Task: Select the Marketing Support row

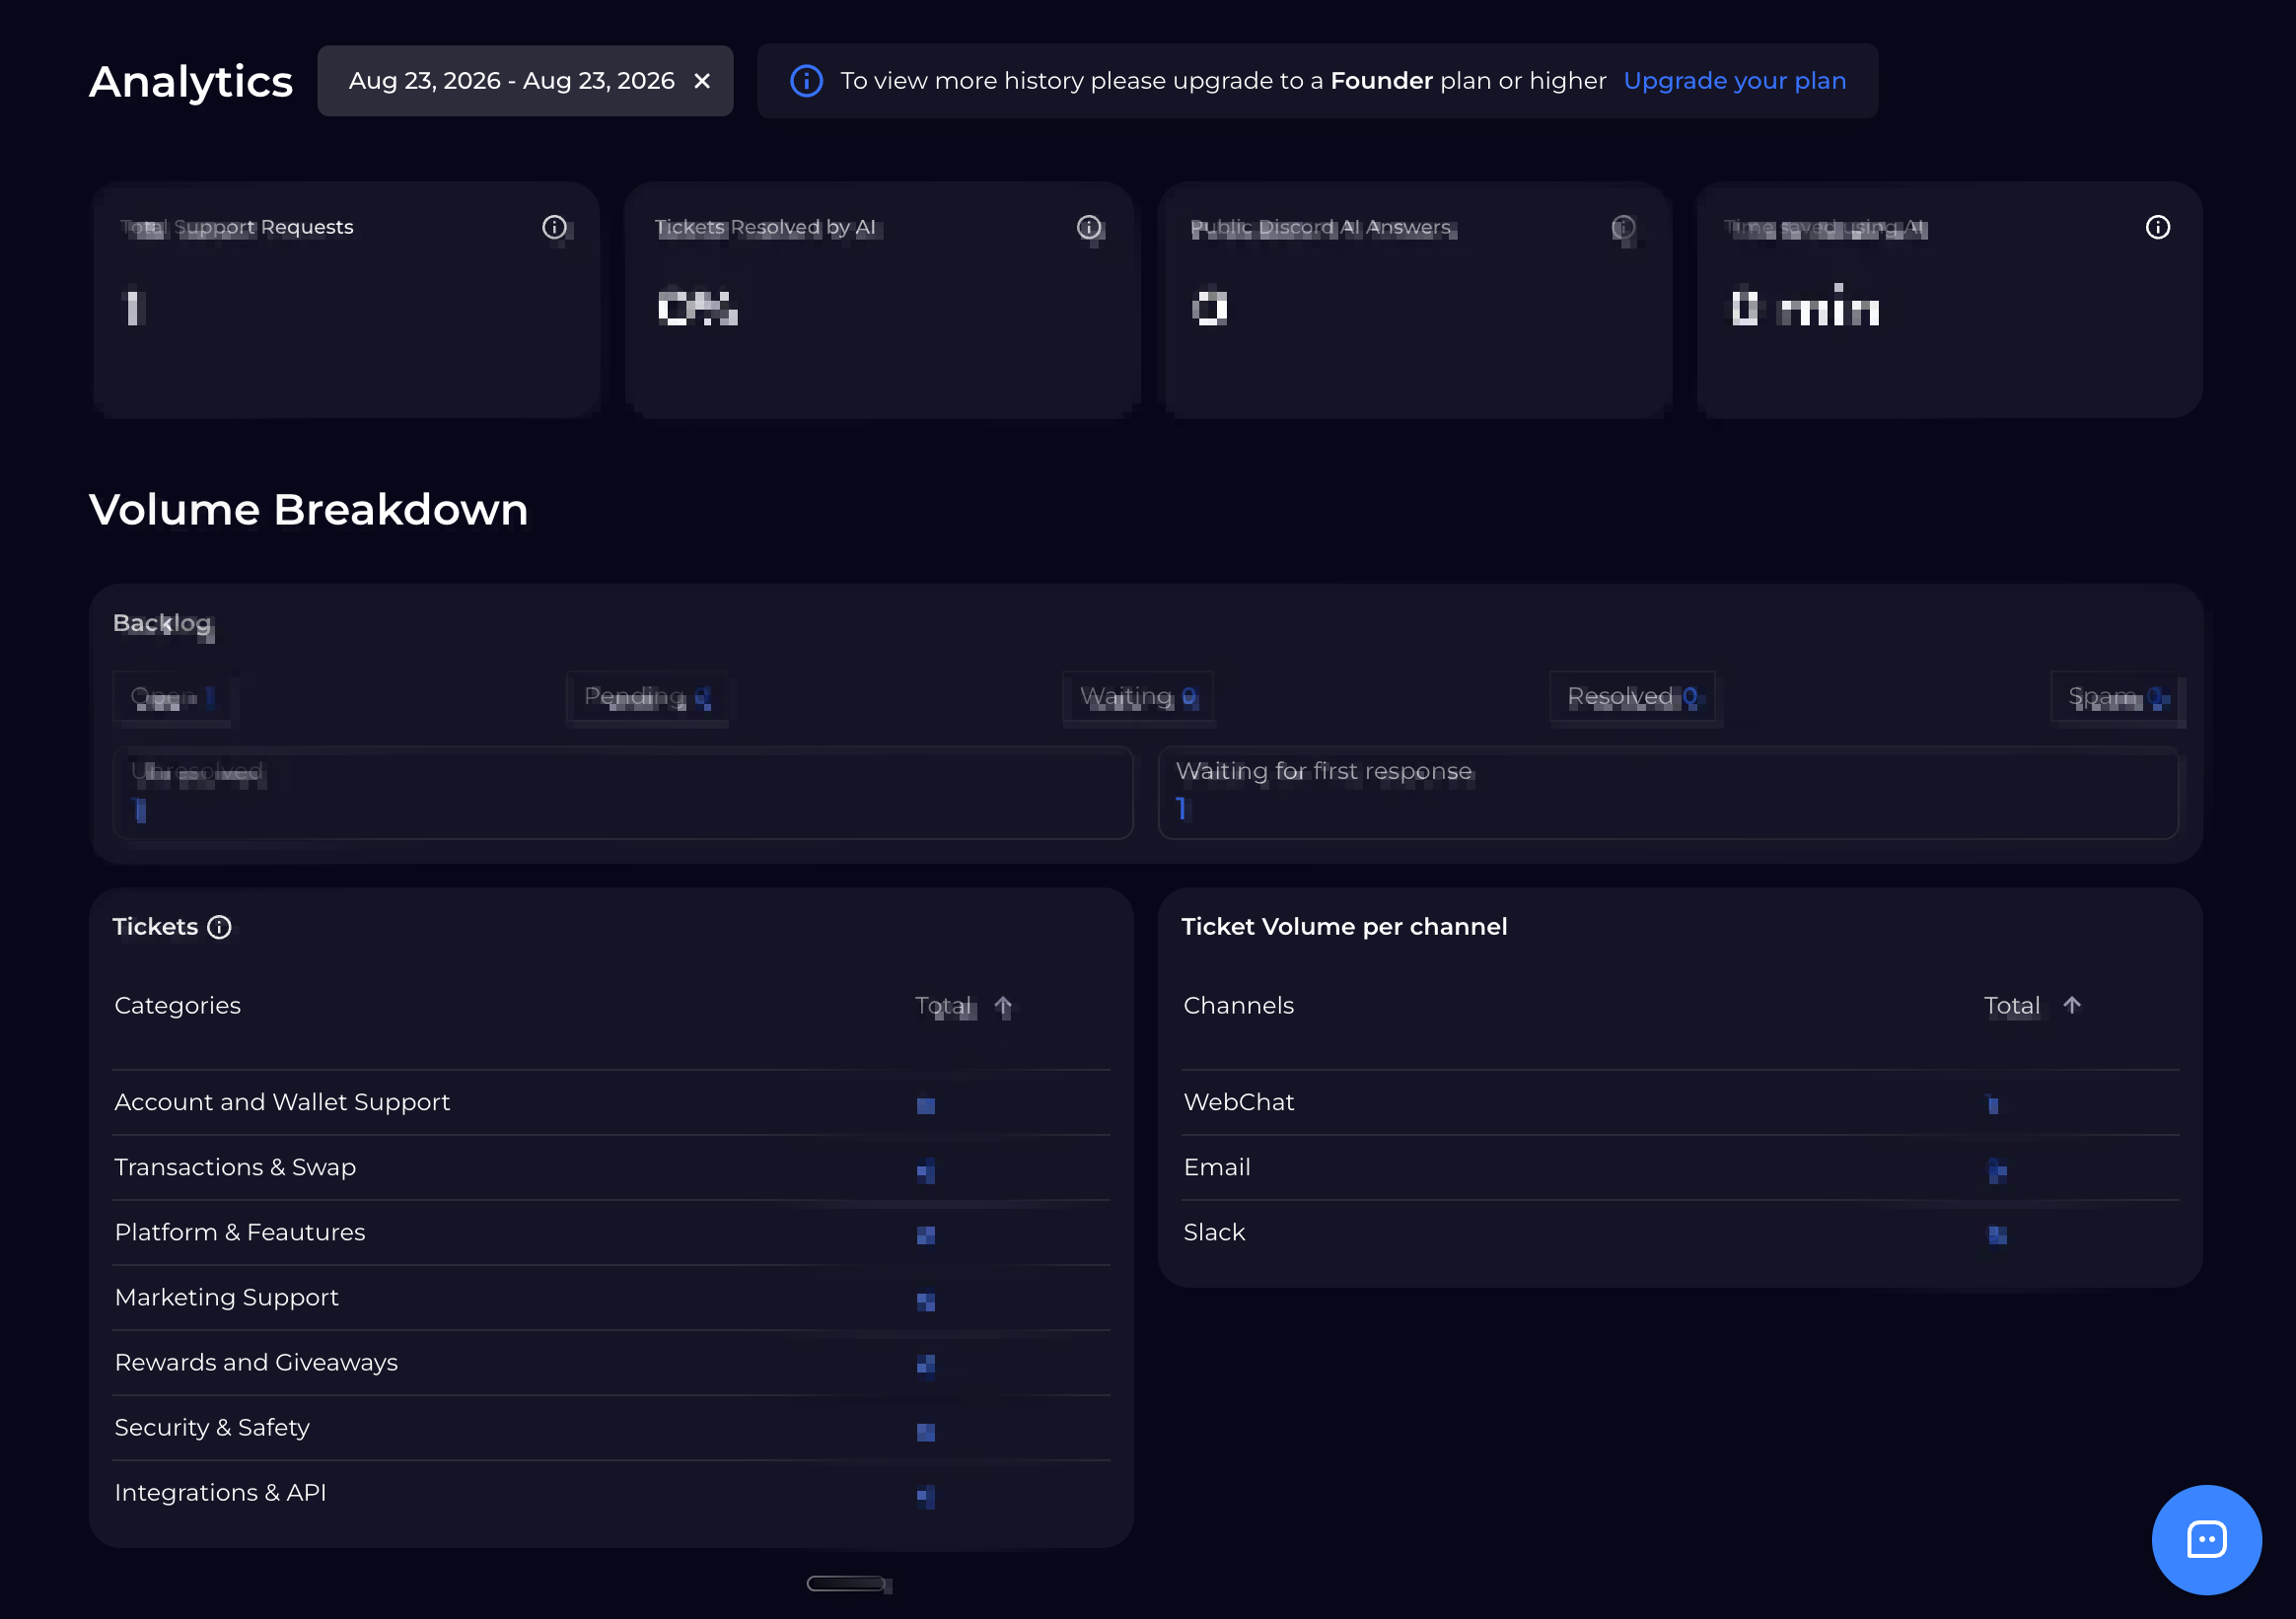Action: pos(611,1297)
